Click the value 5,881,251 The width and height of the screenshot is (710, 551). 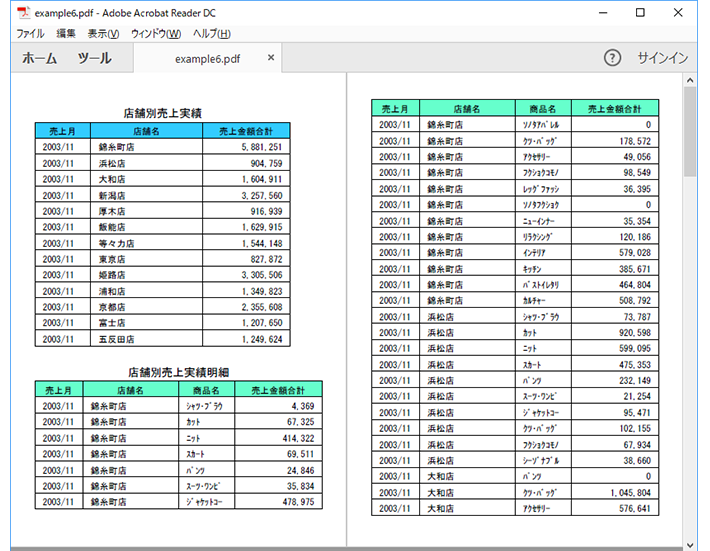262,147
